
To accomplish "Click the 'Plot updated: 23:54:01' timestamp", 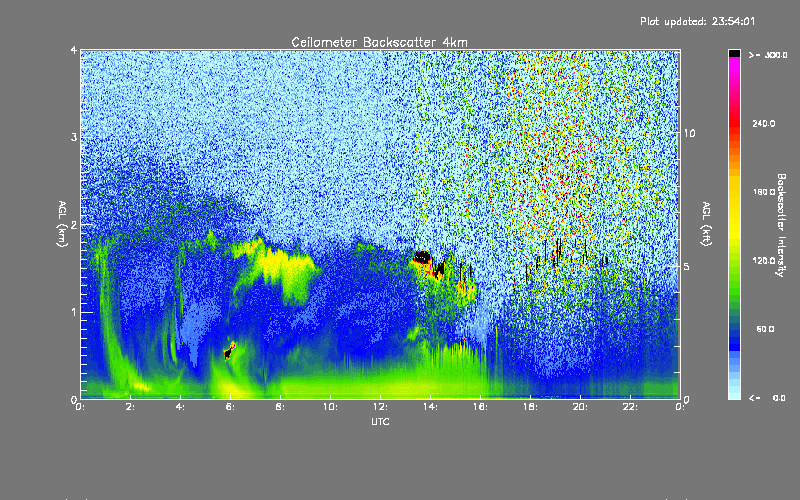I will click(697, 21).
